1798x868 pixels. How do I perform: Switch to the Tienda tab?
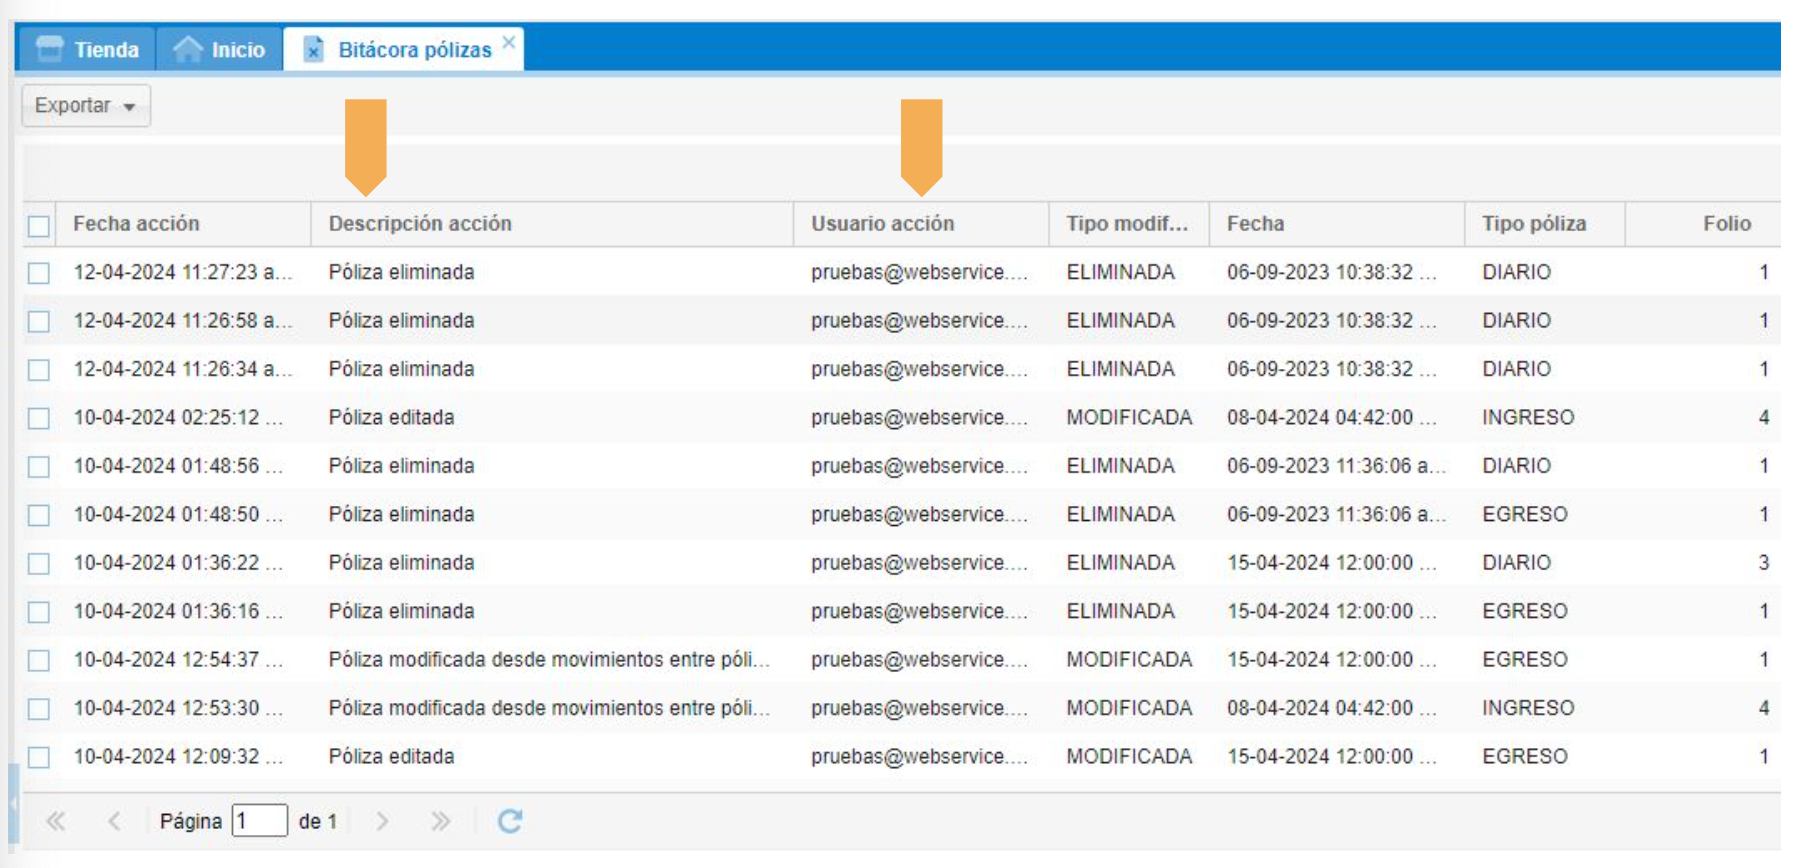pyautogui.click(x=105, y=49)
